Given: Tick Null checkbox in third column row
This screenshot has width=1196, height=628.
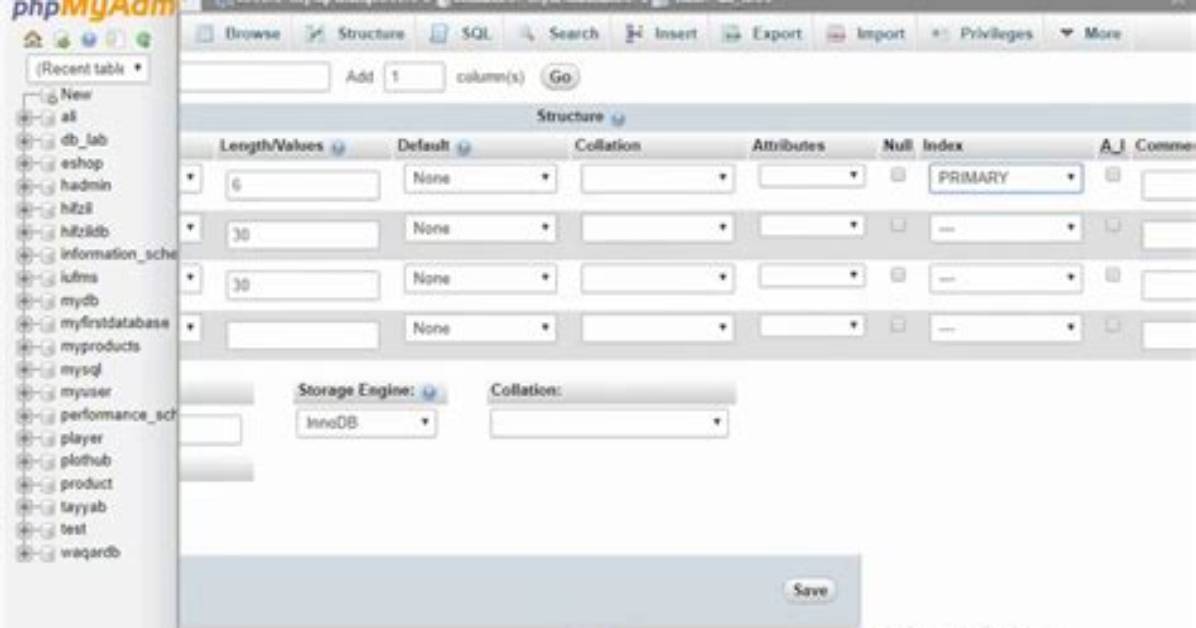Looking at the screenshot, I should click(x=898, y=275).
